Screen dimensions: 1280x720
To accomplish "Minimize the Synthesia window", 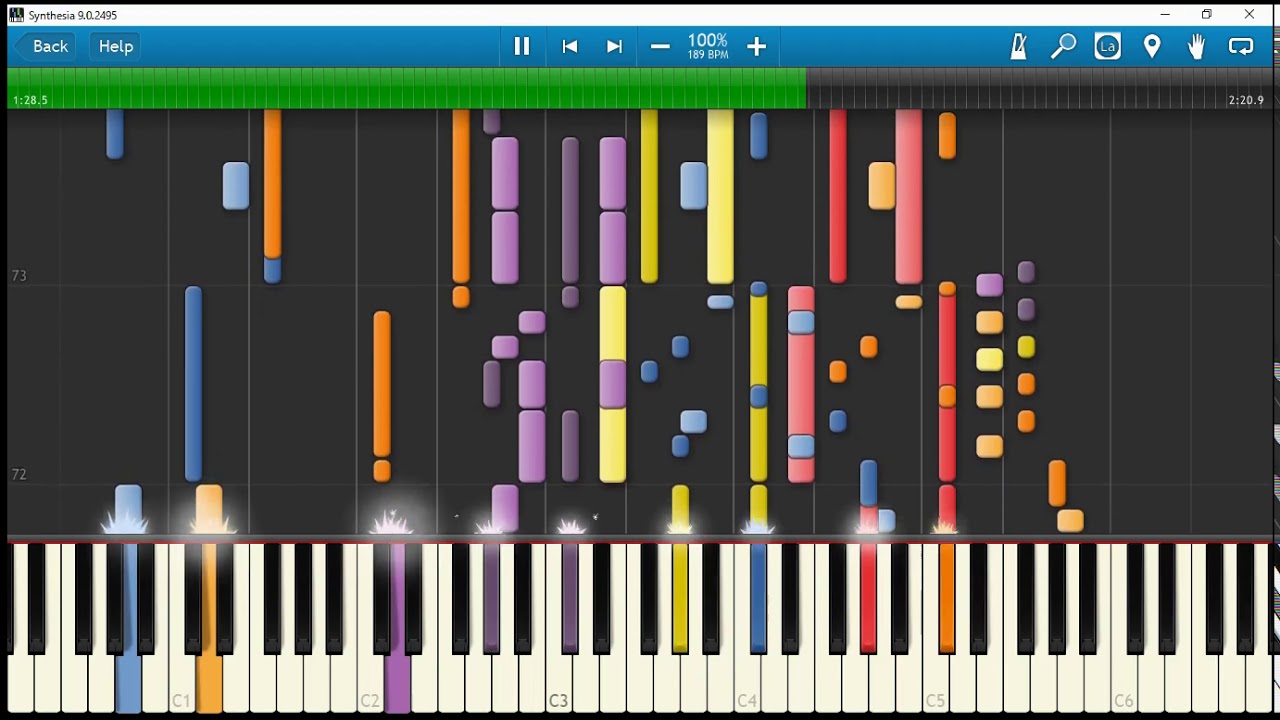I will pyautogui.click(x=1165, y=15).
